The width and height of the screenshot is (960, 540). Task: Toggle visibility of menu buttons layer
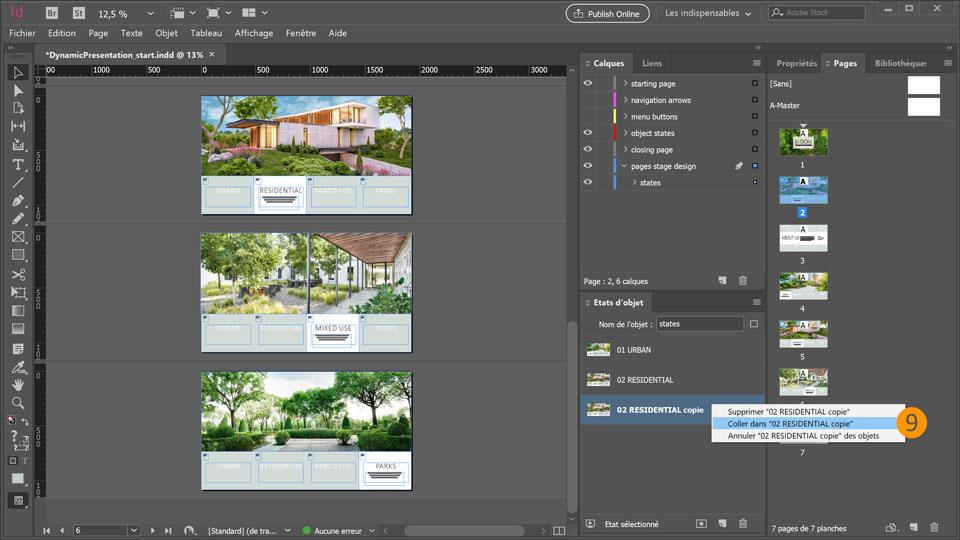588,116
